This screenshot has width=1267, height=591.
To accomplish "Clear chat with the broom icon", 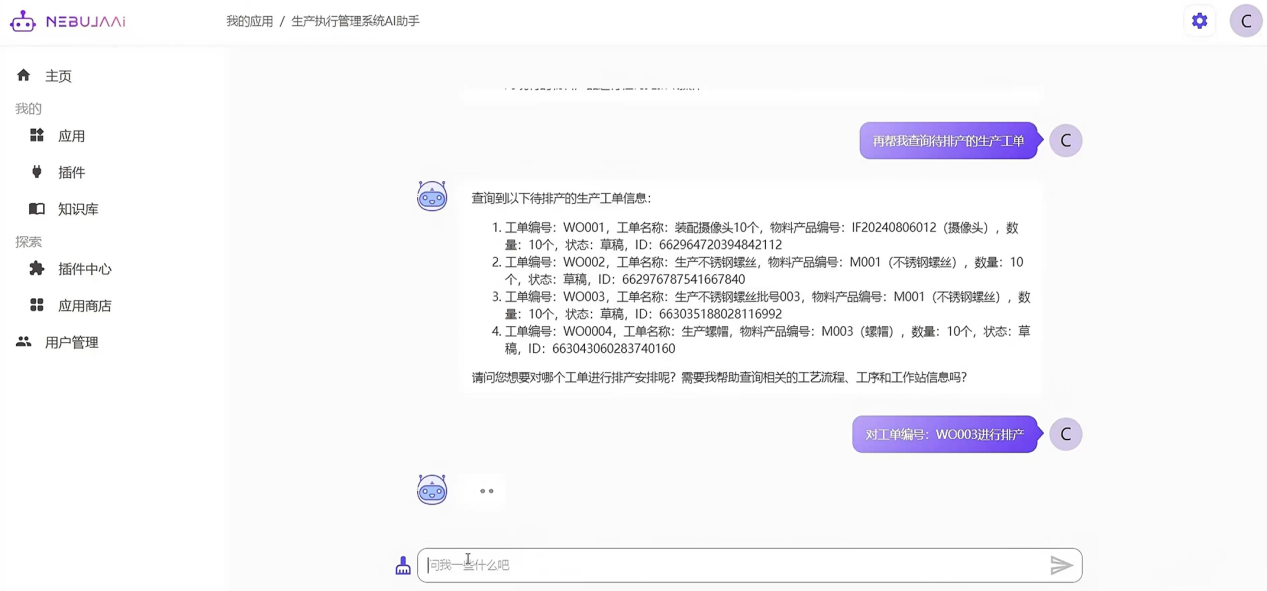I will click(403, 566).
